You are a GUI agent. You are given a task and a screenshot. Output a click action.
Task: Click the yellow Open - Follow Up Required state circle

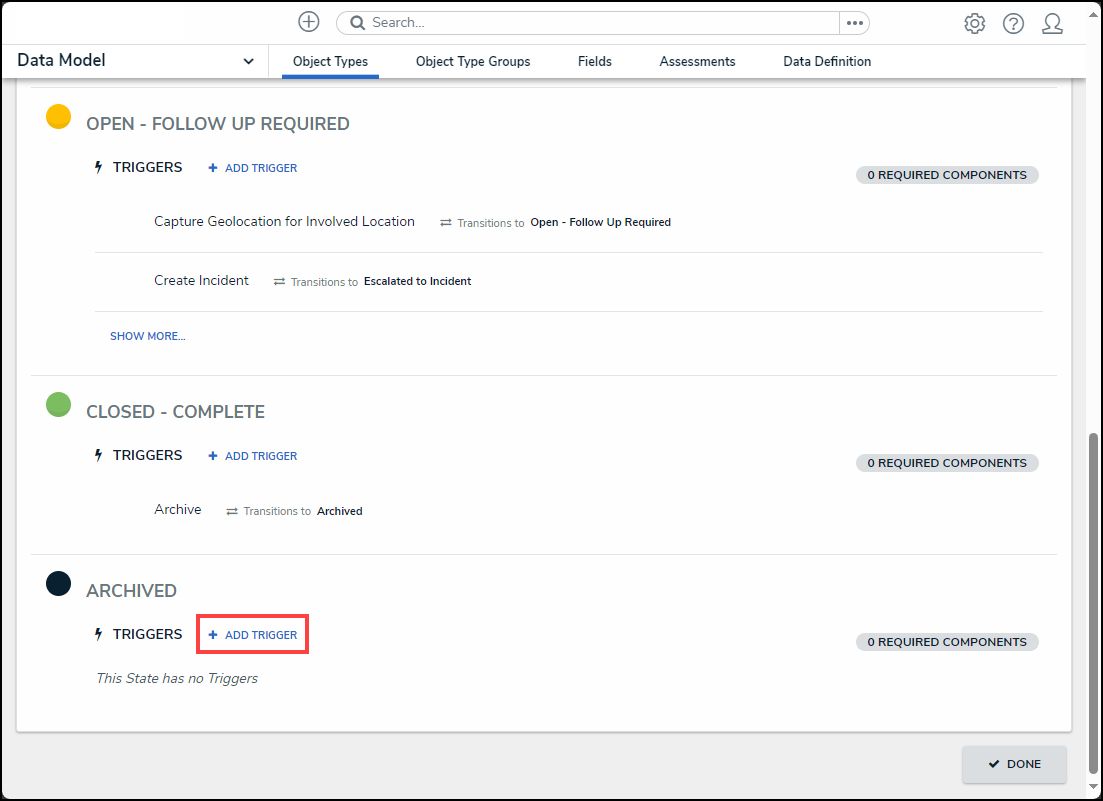coord(59,117)
